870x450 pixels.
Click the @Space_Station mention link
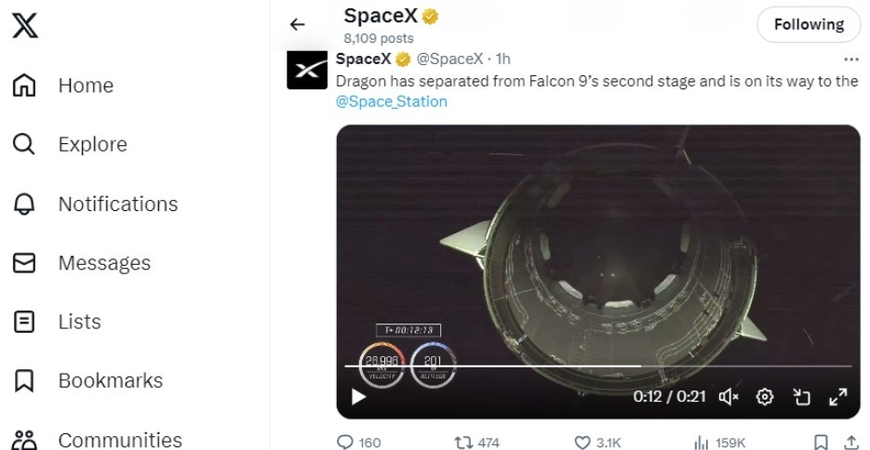(391, 101)
